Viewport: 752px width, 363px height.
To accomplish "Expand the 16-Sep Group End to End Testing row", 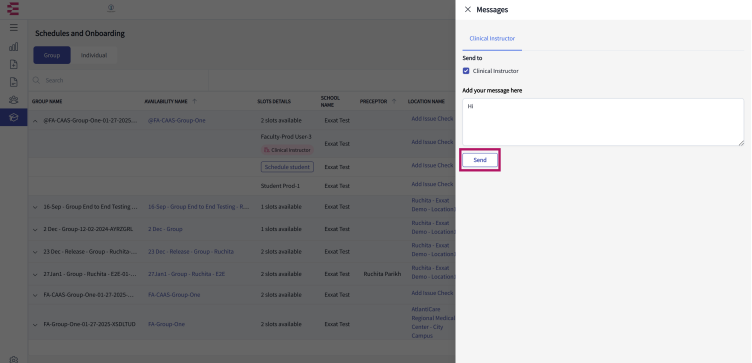I will pyautogui.click(x=35, y=207).
